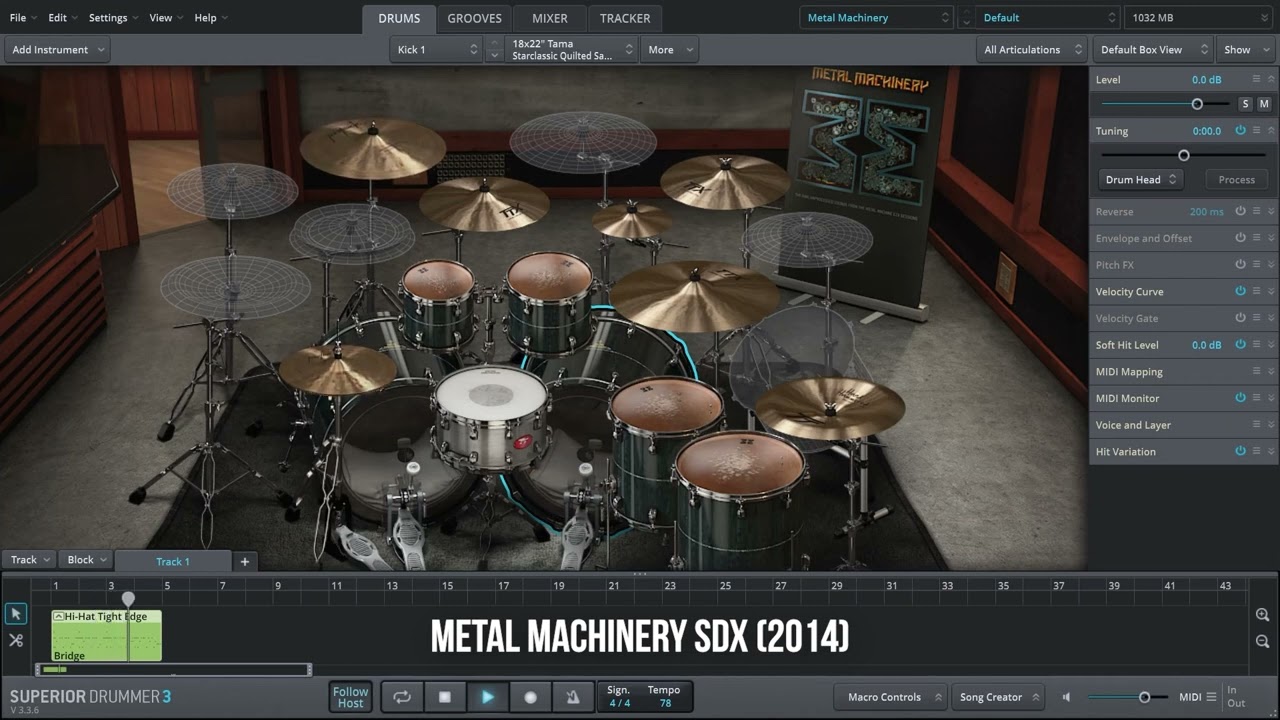Click the Process button
The height and width of the screenshot is (720, 1280).
click(1236, 180)
